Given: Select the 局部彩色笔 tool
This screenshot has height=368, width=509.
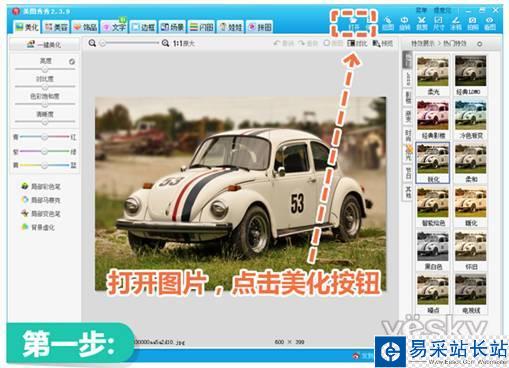Looking at the screenshot, I should pyautogui.click(x=40, y=186).
